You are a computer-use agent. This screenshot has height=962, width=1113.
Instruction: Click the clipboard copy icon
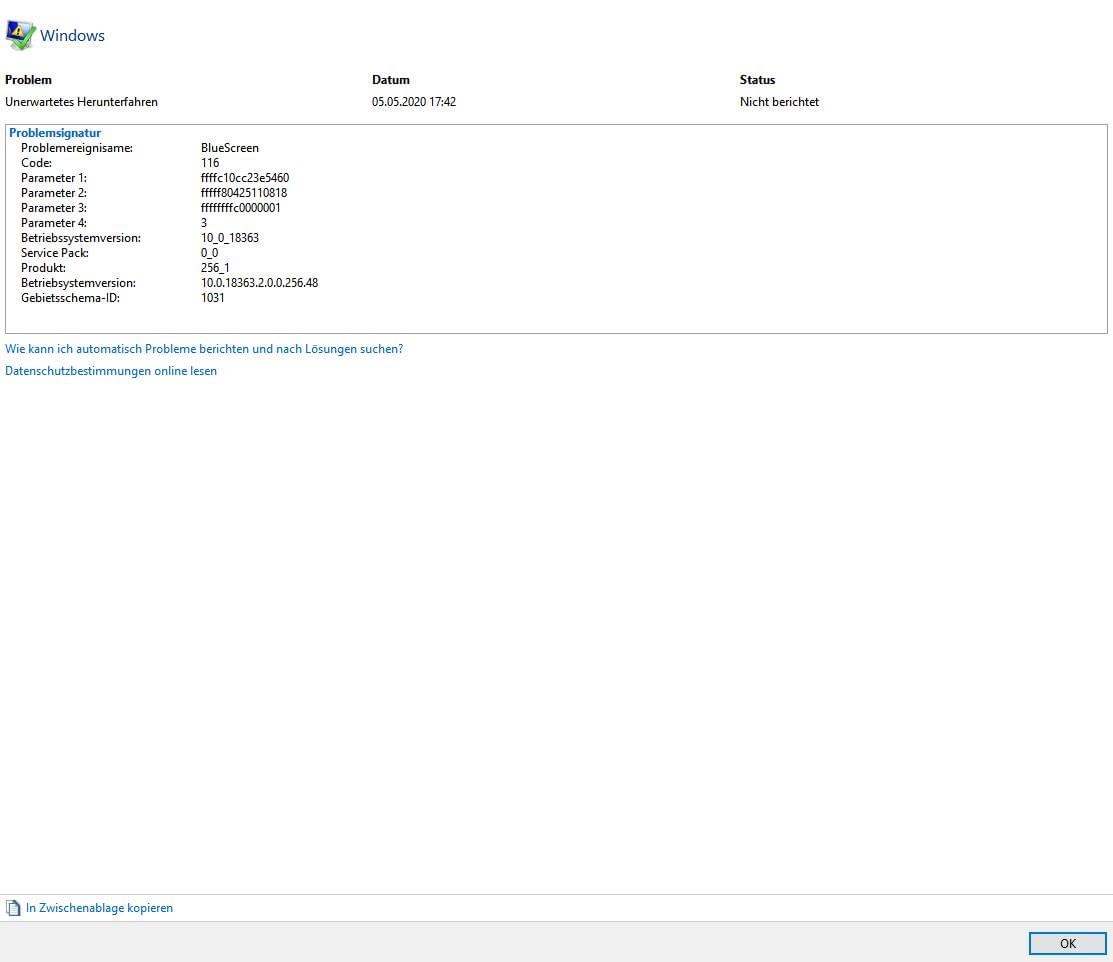tap(13, 908)
